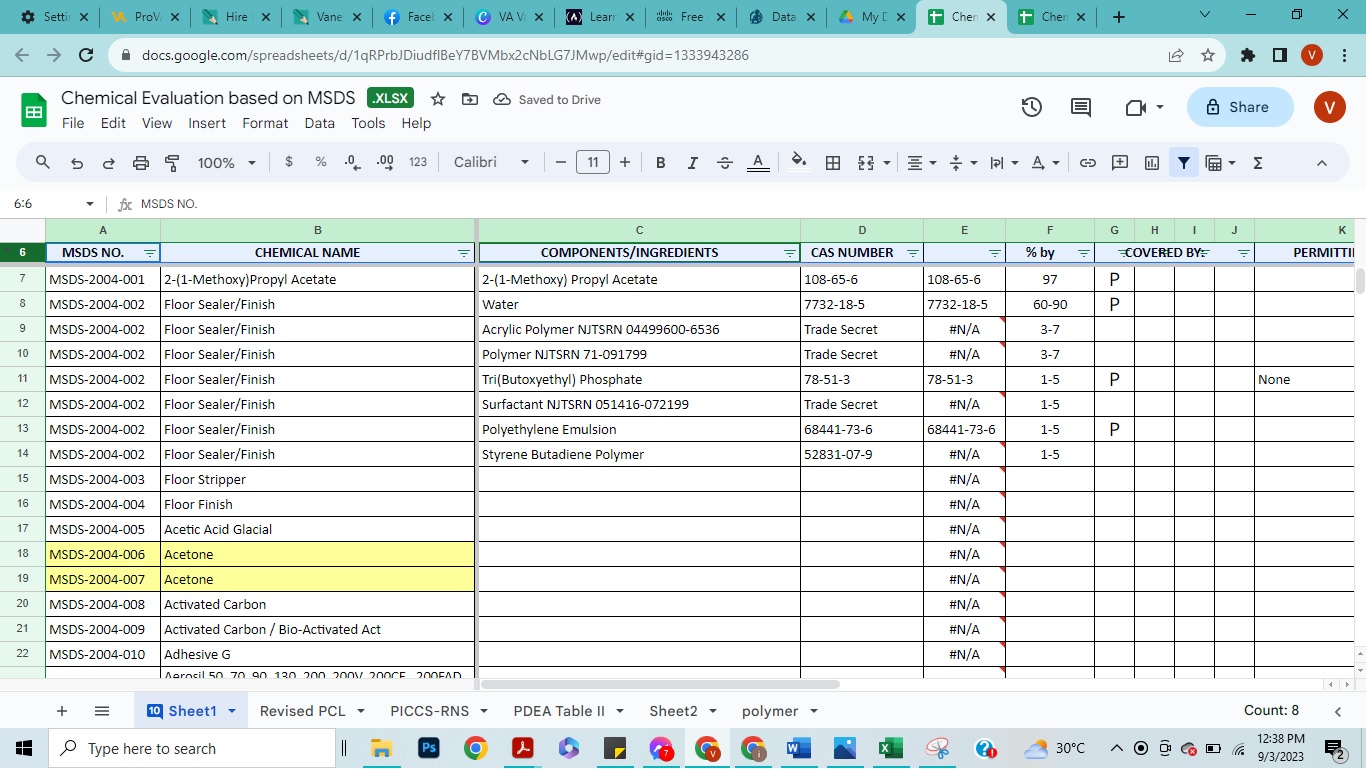Click the insert chart icon
The width and height of the screenshot is (1366, 784).
(x=1152, y=163)
